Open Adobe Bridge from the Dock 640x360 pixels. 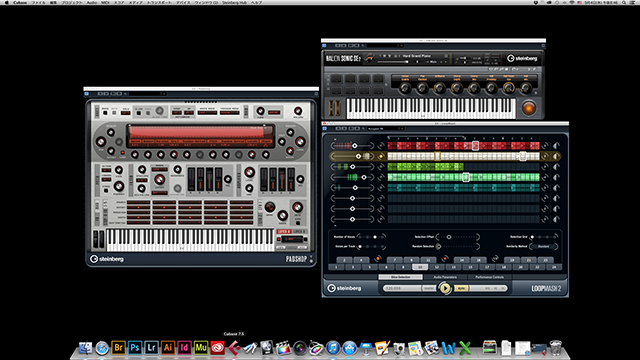tap(118, 348)
